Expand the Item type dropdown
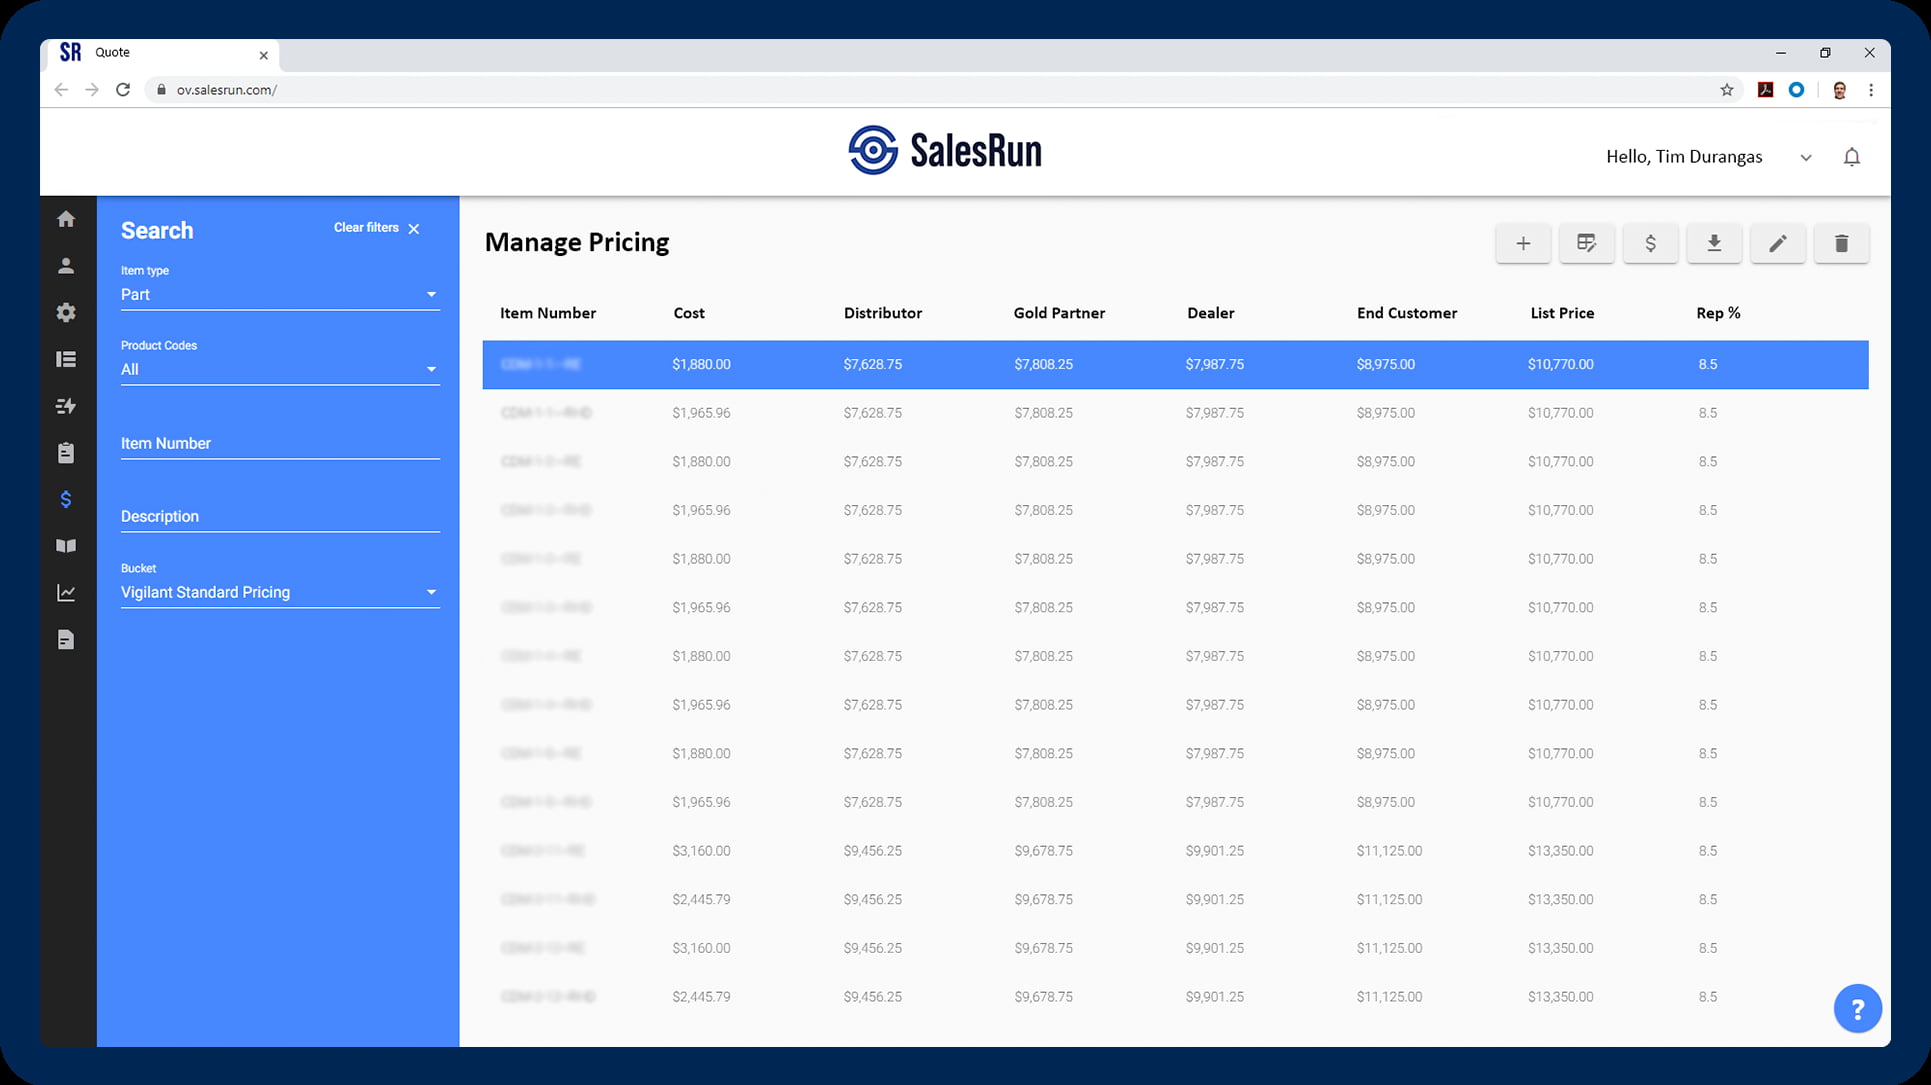Screen dimensions: 1931x1085 [279, 294]
